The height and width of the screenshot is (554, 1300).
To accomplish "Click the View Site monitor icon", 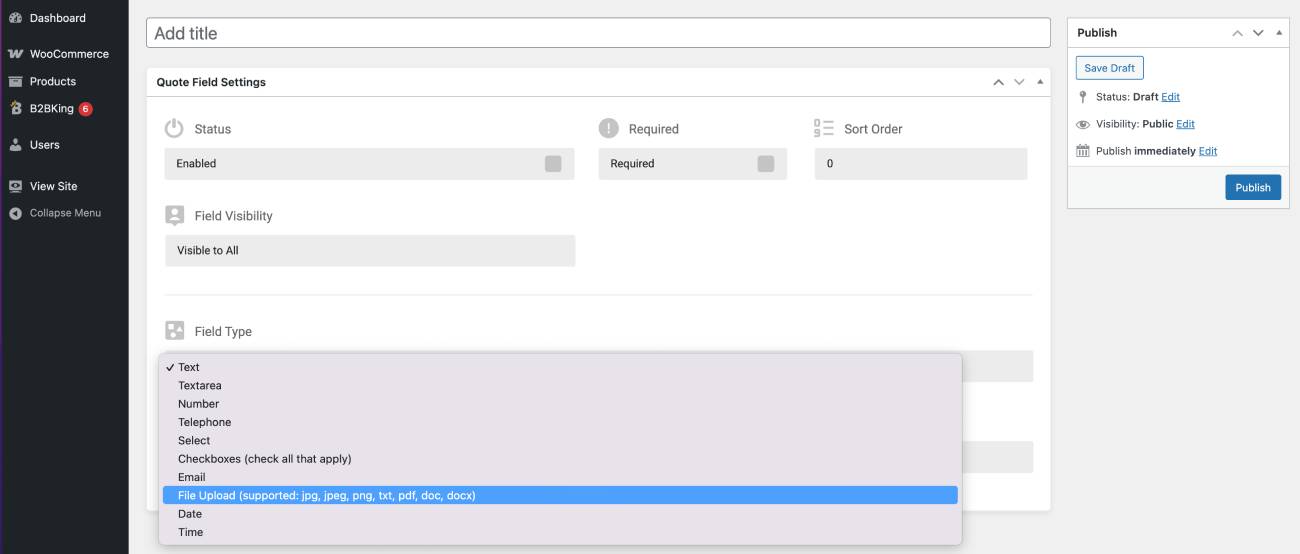I will click(15, 186).
